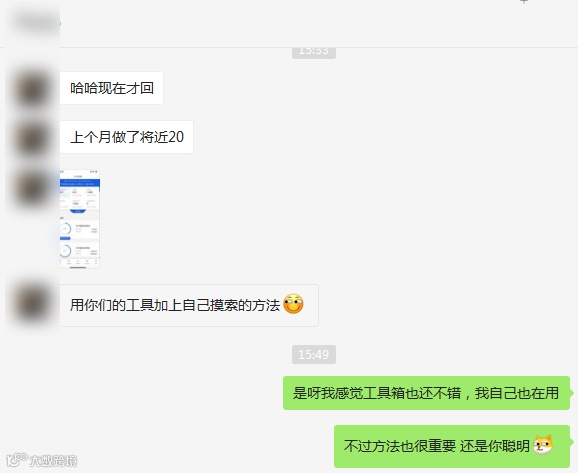Open avatar beside the 哈哈现在才回 message

coord(32,88)
